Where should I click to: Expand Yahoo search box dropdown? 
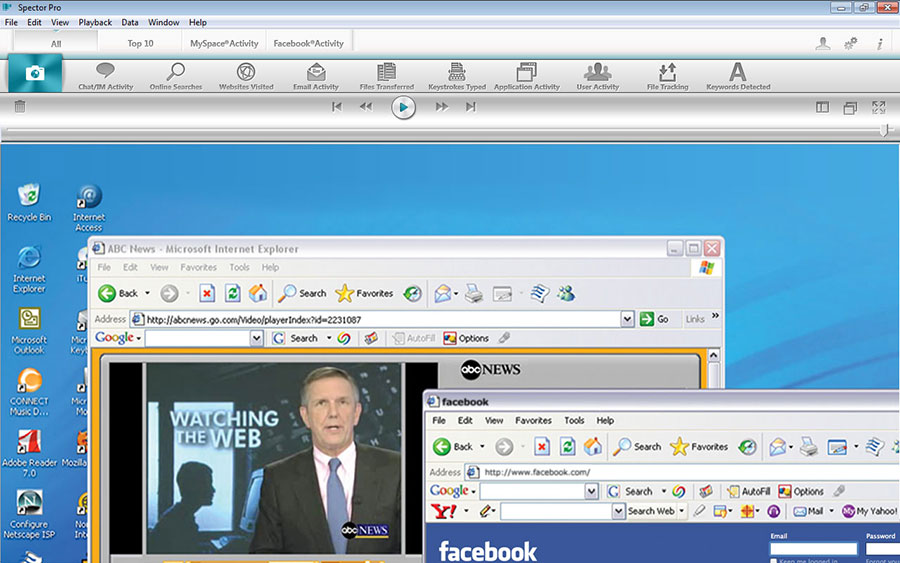[x=618, y=511]
